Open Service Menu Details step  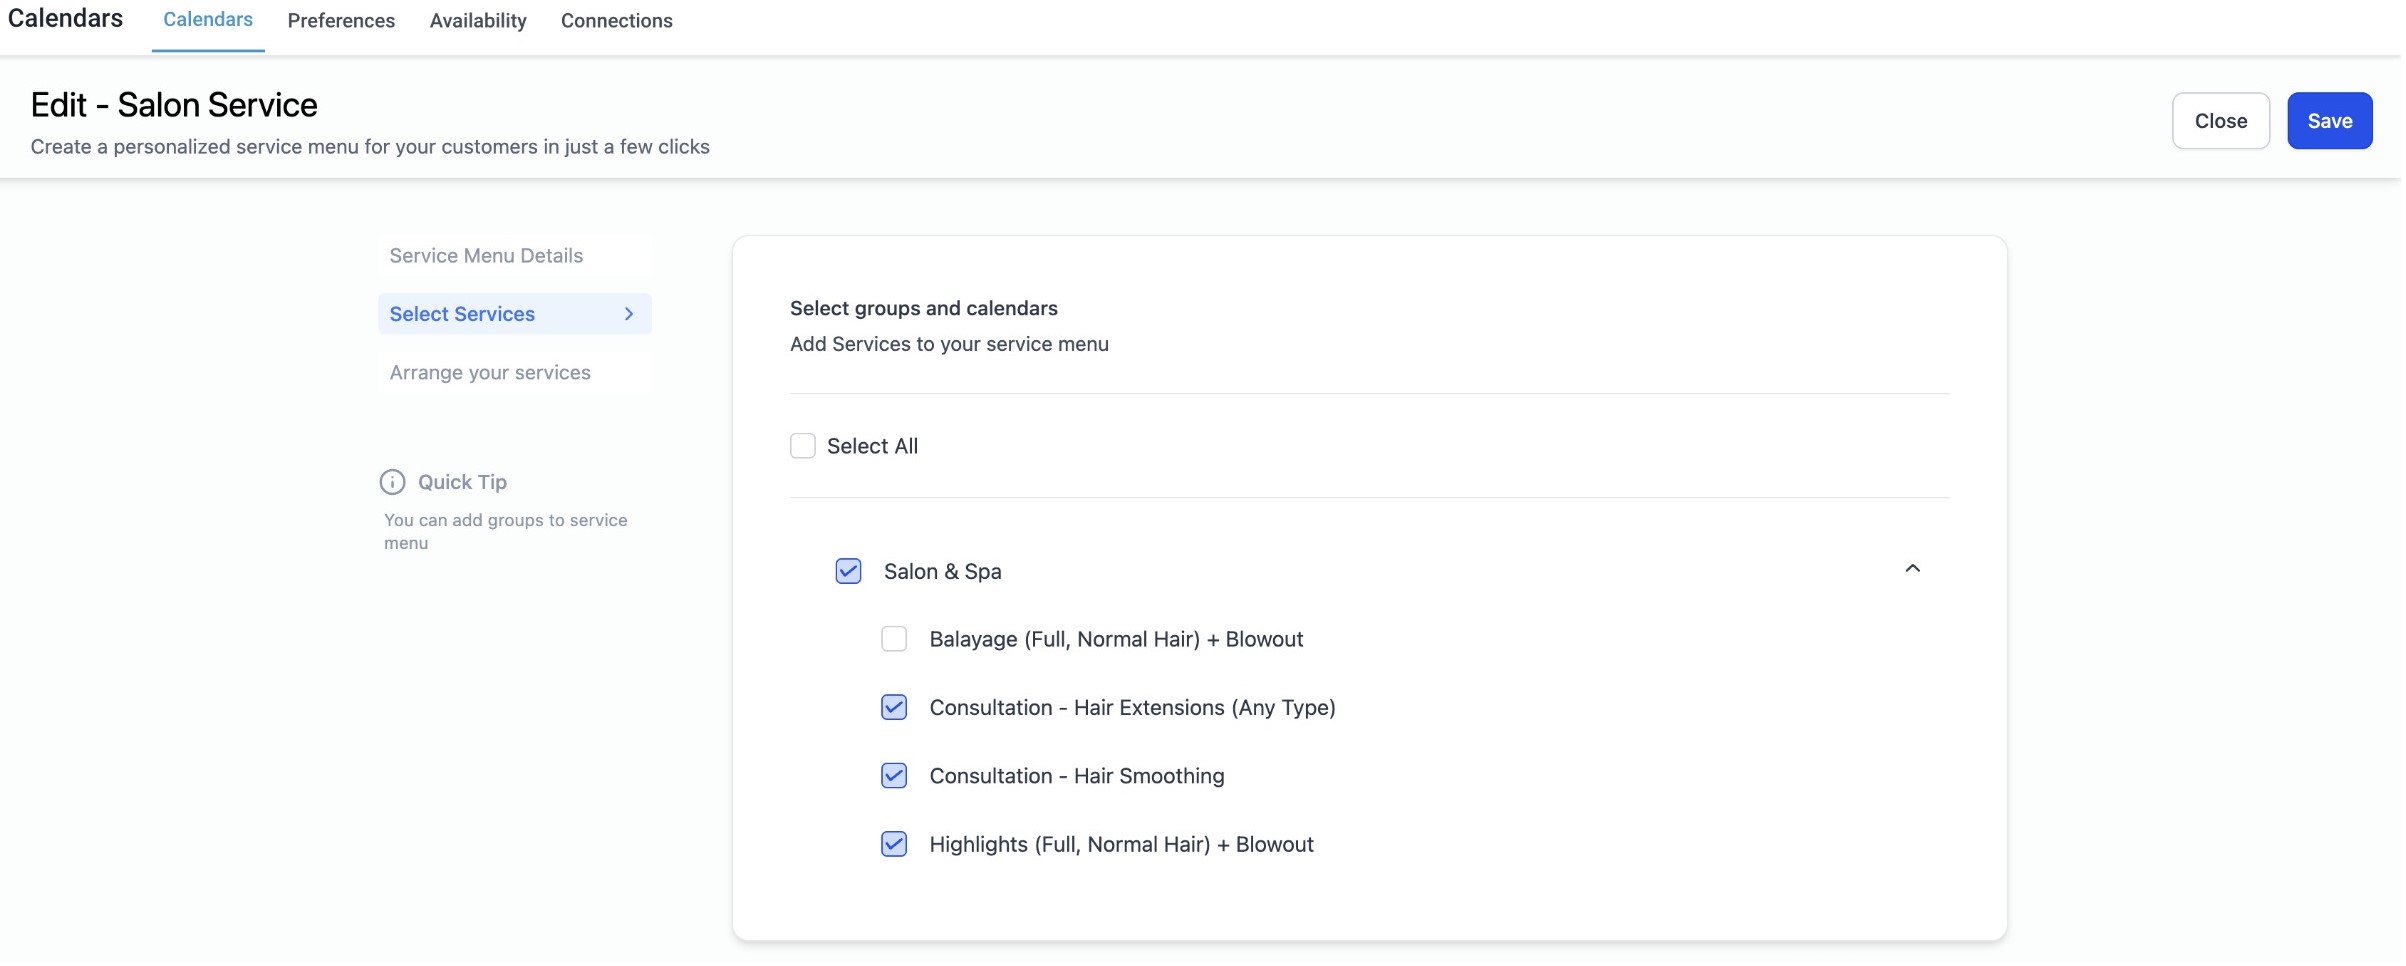click(x=486, y=256)
